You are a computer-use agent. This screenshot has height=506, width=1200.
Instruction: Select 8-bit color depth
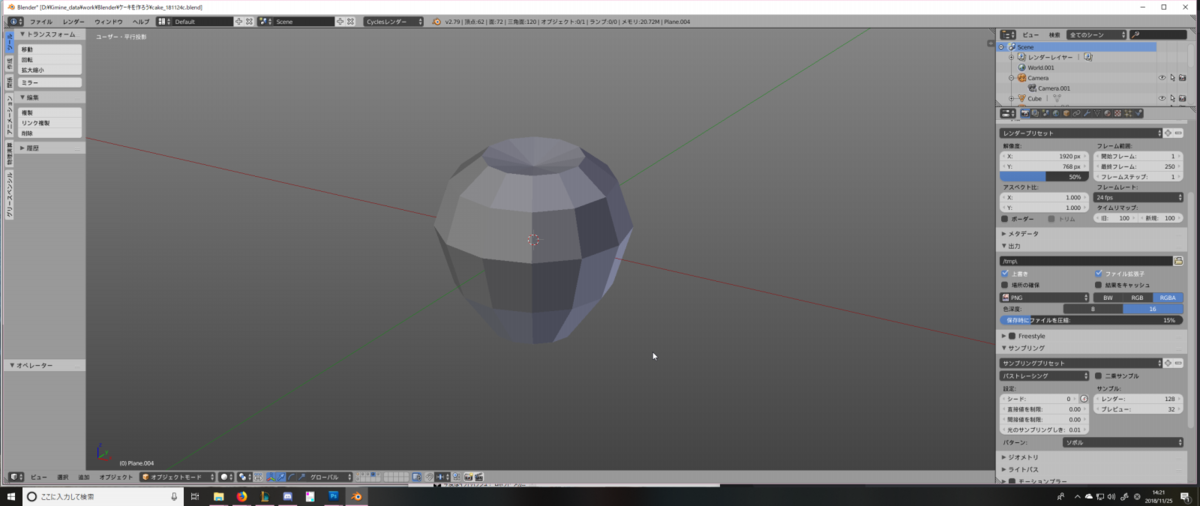click(1092, 309)
